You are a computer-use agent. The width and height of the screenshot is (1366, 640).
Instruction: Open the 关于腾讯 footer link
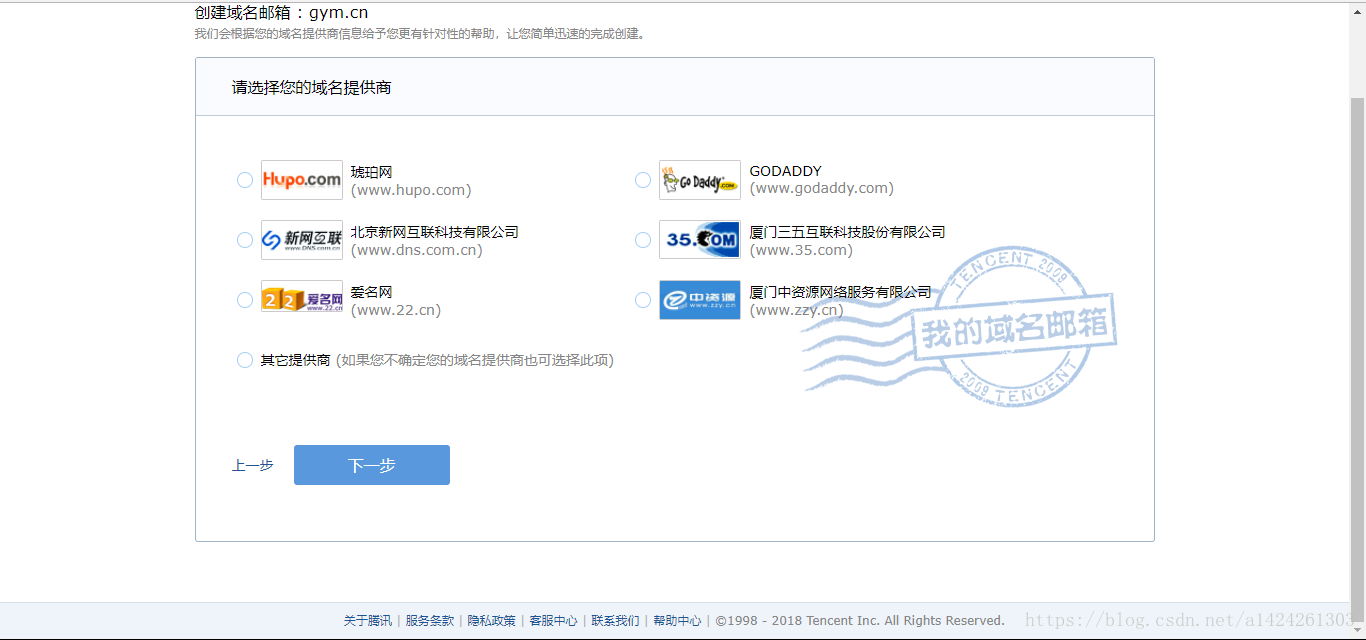point(368,620)
